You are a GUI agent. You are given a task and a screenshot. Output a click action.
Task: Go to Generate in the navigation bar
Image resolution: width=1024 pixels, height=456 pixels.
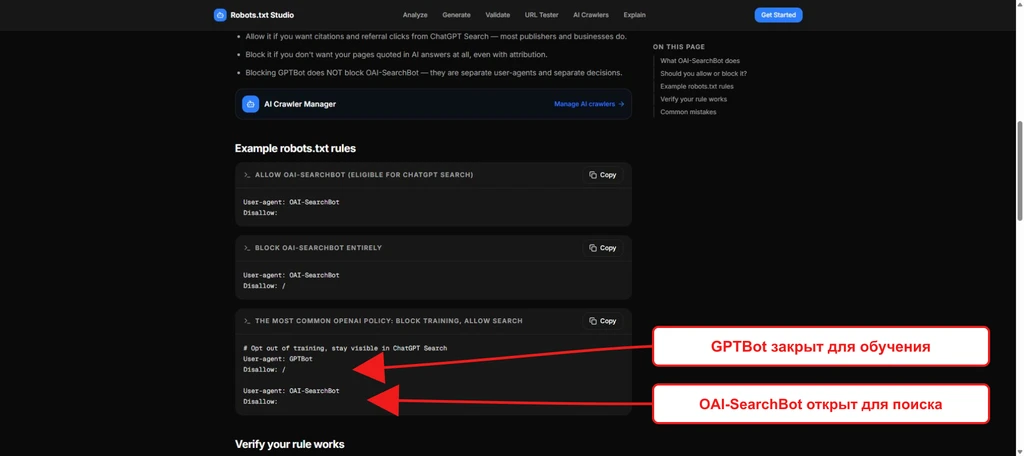coord(456,15)
